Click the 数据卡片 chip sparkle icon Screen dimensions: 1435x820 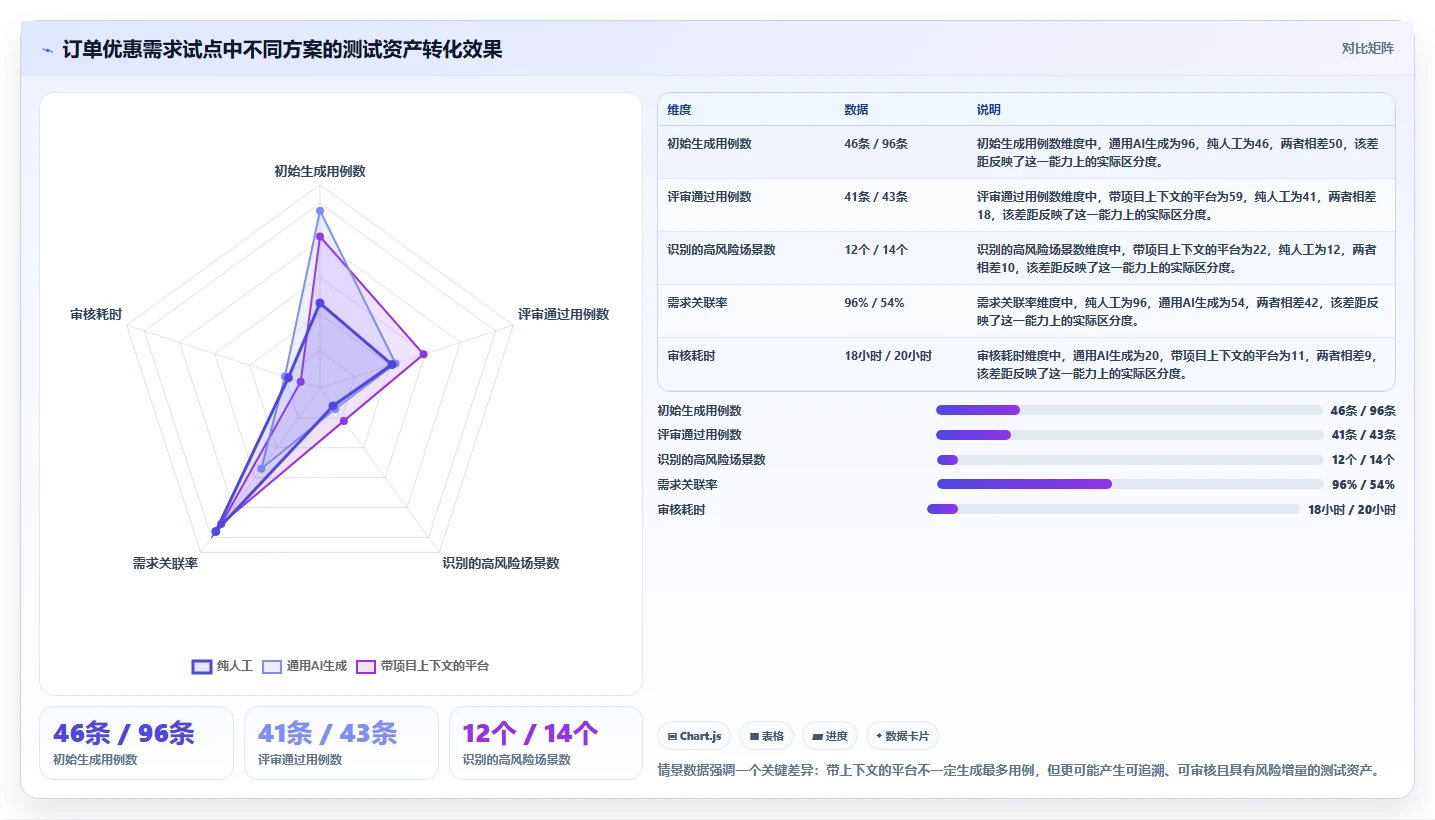[x=879, y=736]
